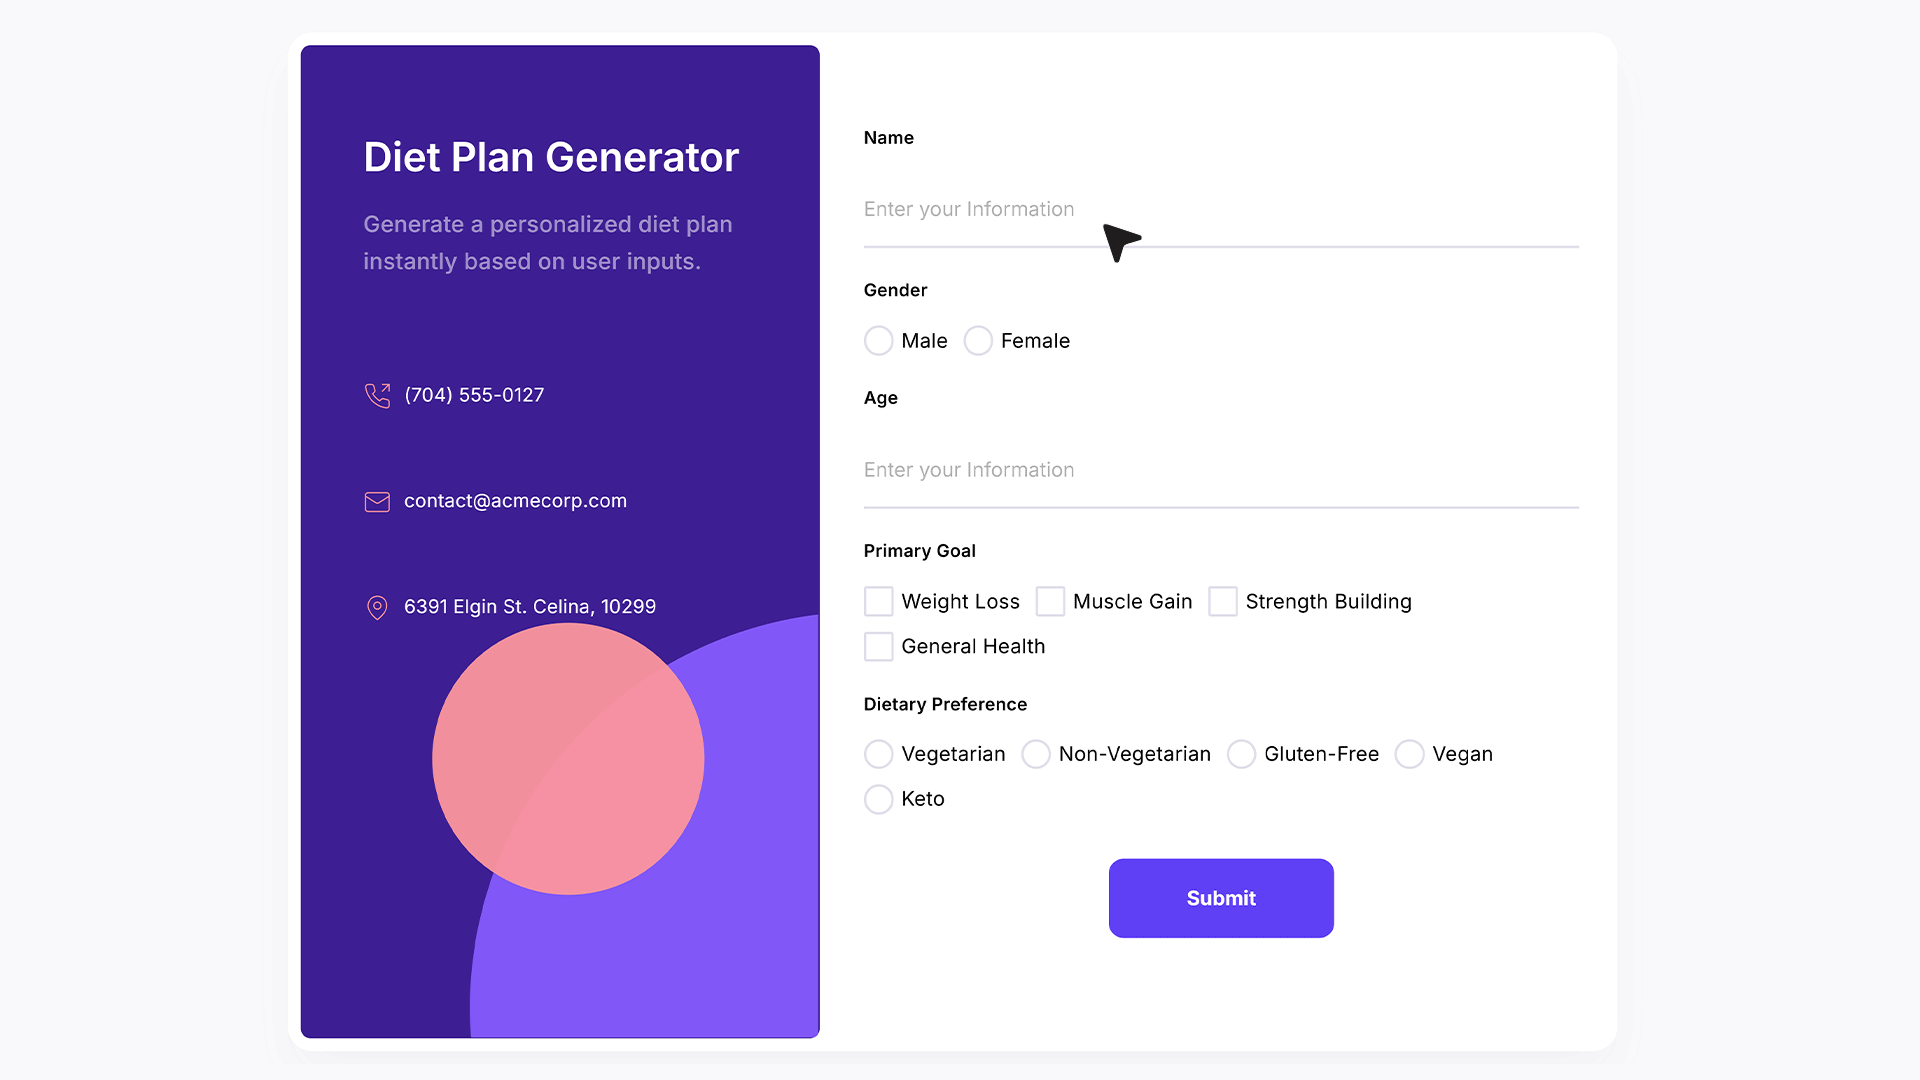Select the Male radio button
Viewport: 1920px width, 1080px height.
[878, 341]
